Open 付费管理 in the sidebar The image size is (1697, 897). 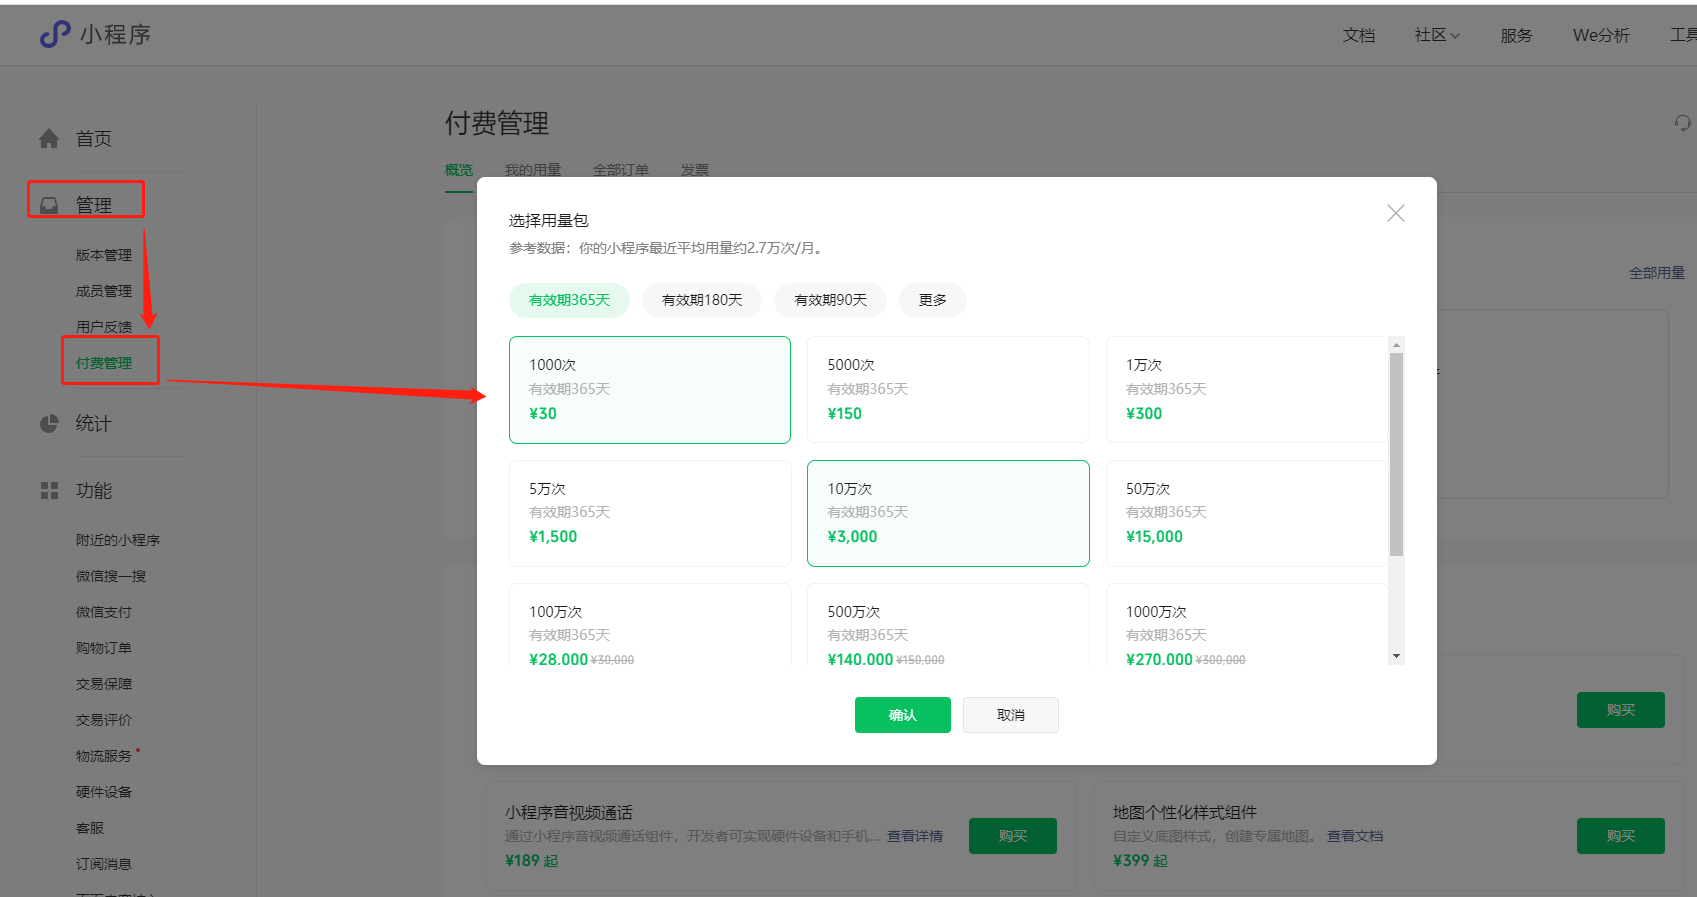104,363
